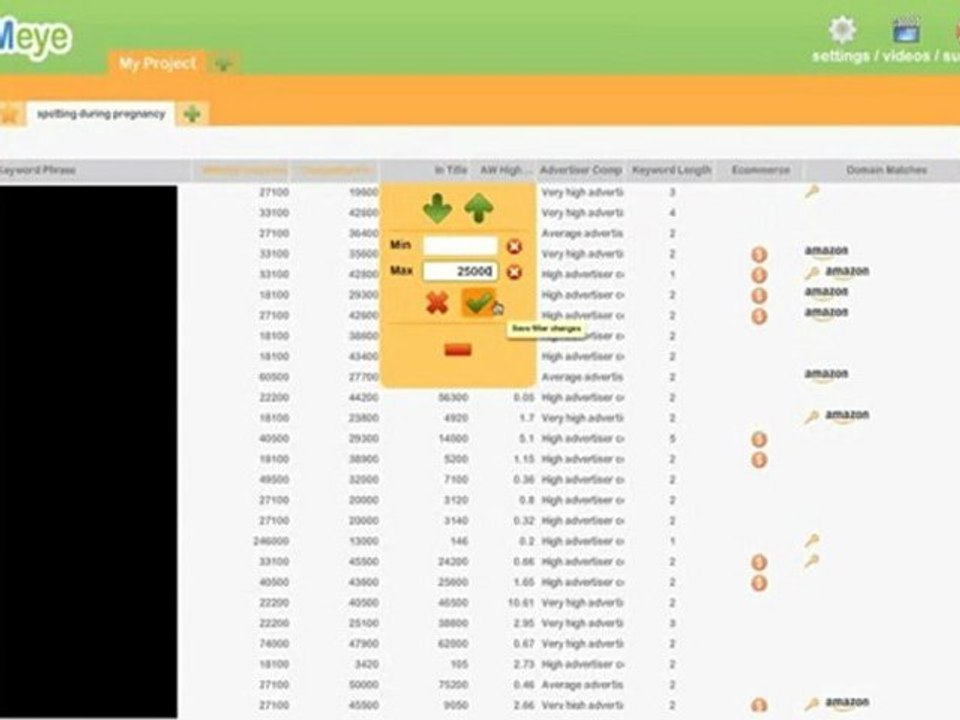Click the star icon left of the keyword tab
The height and width of the screenshot is (720, 960).
click(9, 114)
